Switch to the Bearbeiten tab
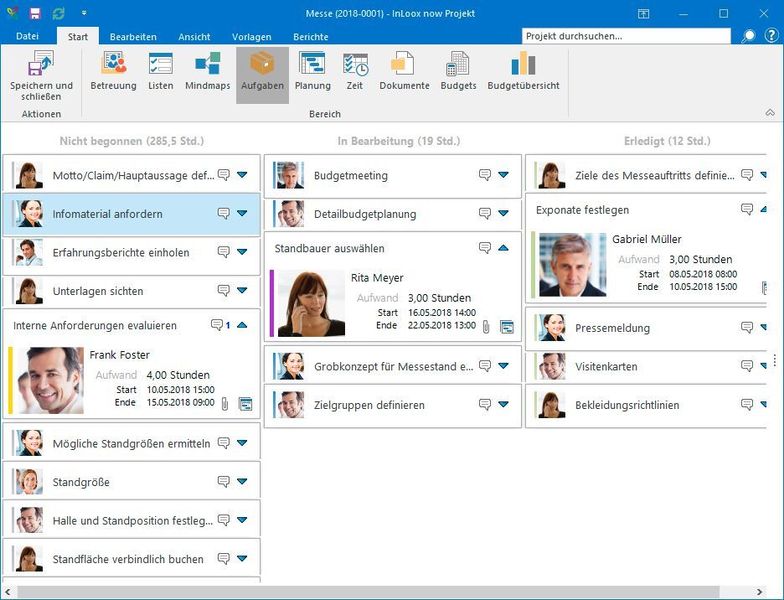784x600 pixels. tap(133, 36)
